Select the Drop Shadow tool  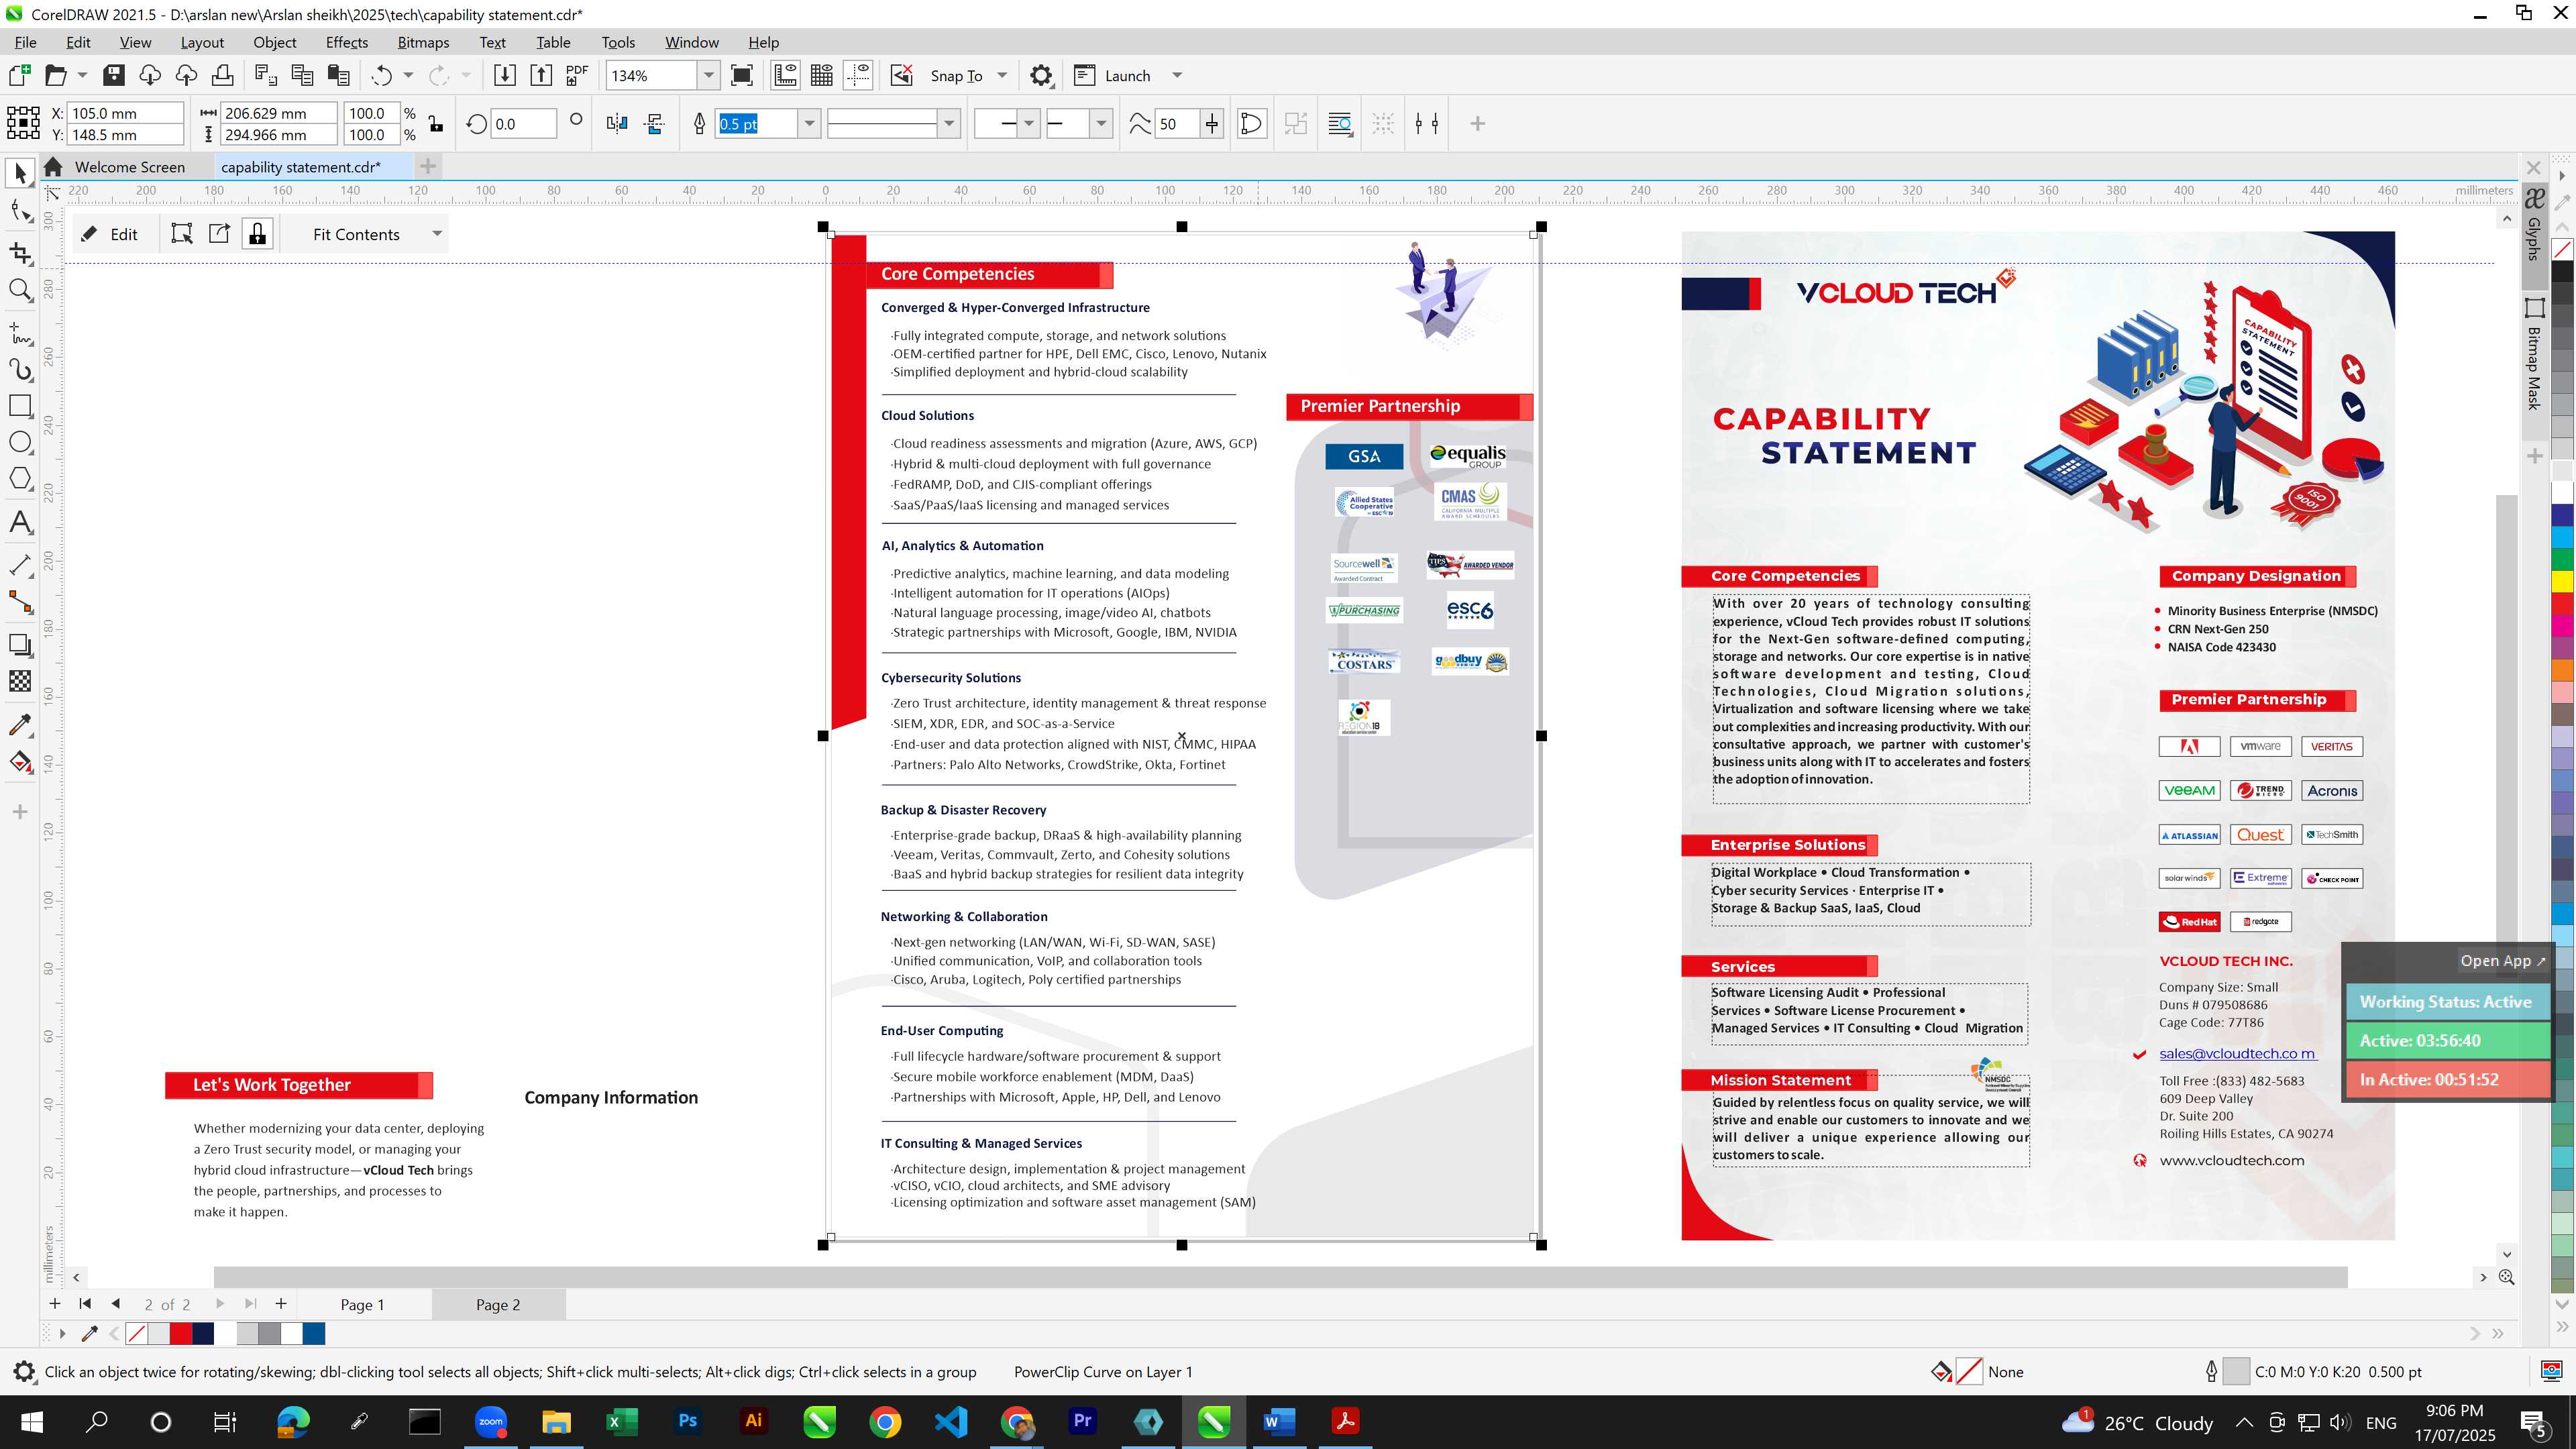[20, 645]
